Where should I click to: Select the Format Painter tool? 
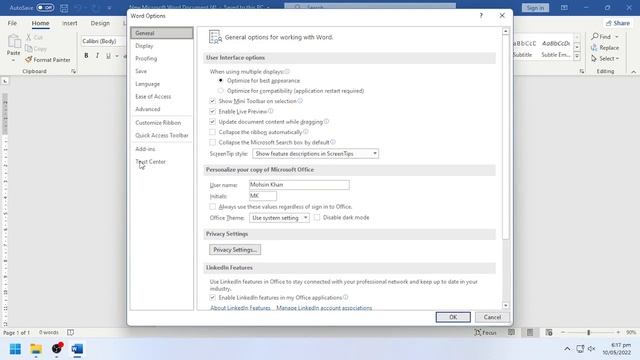(47, 60)
